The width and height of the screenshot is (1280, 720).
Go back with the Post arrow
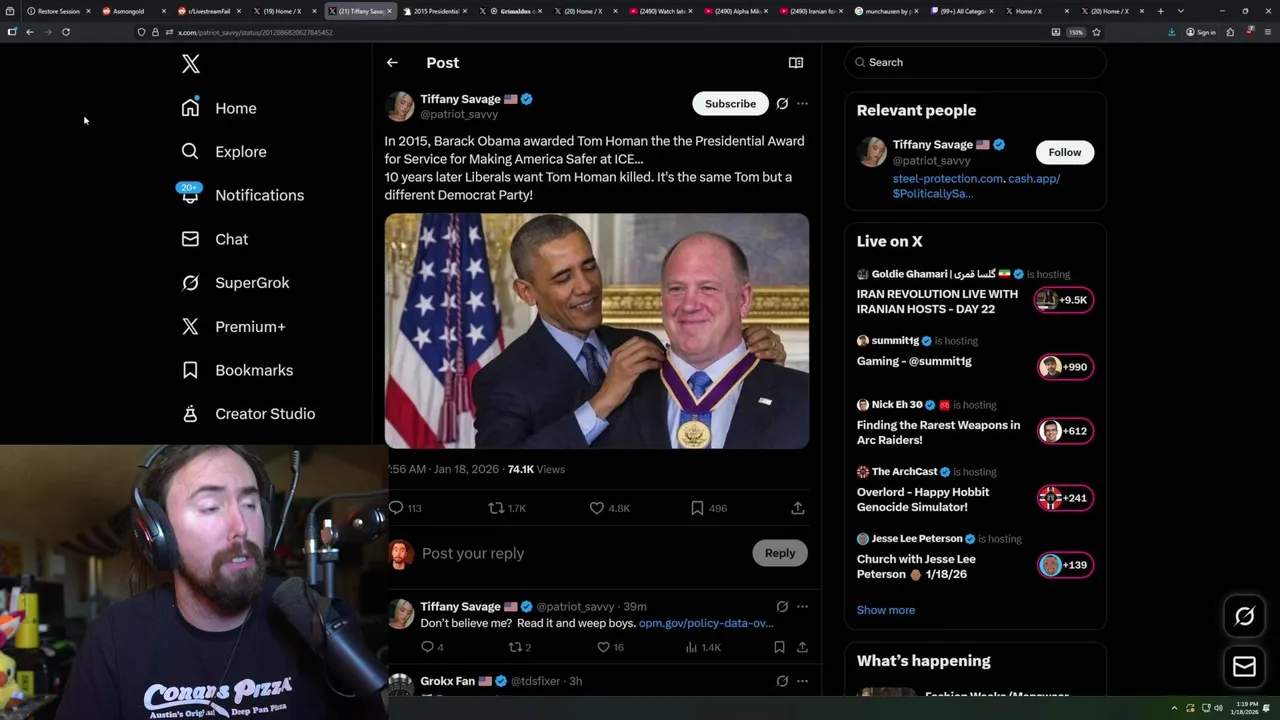click(392, 62)
